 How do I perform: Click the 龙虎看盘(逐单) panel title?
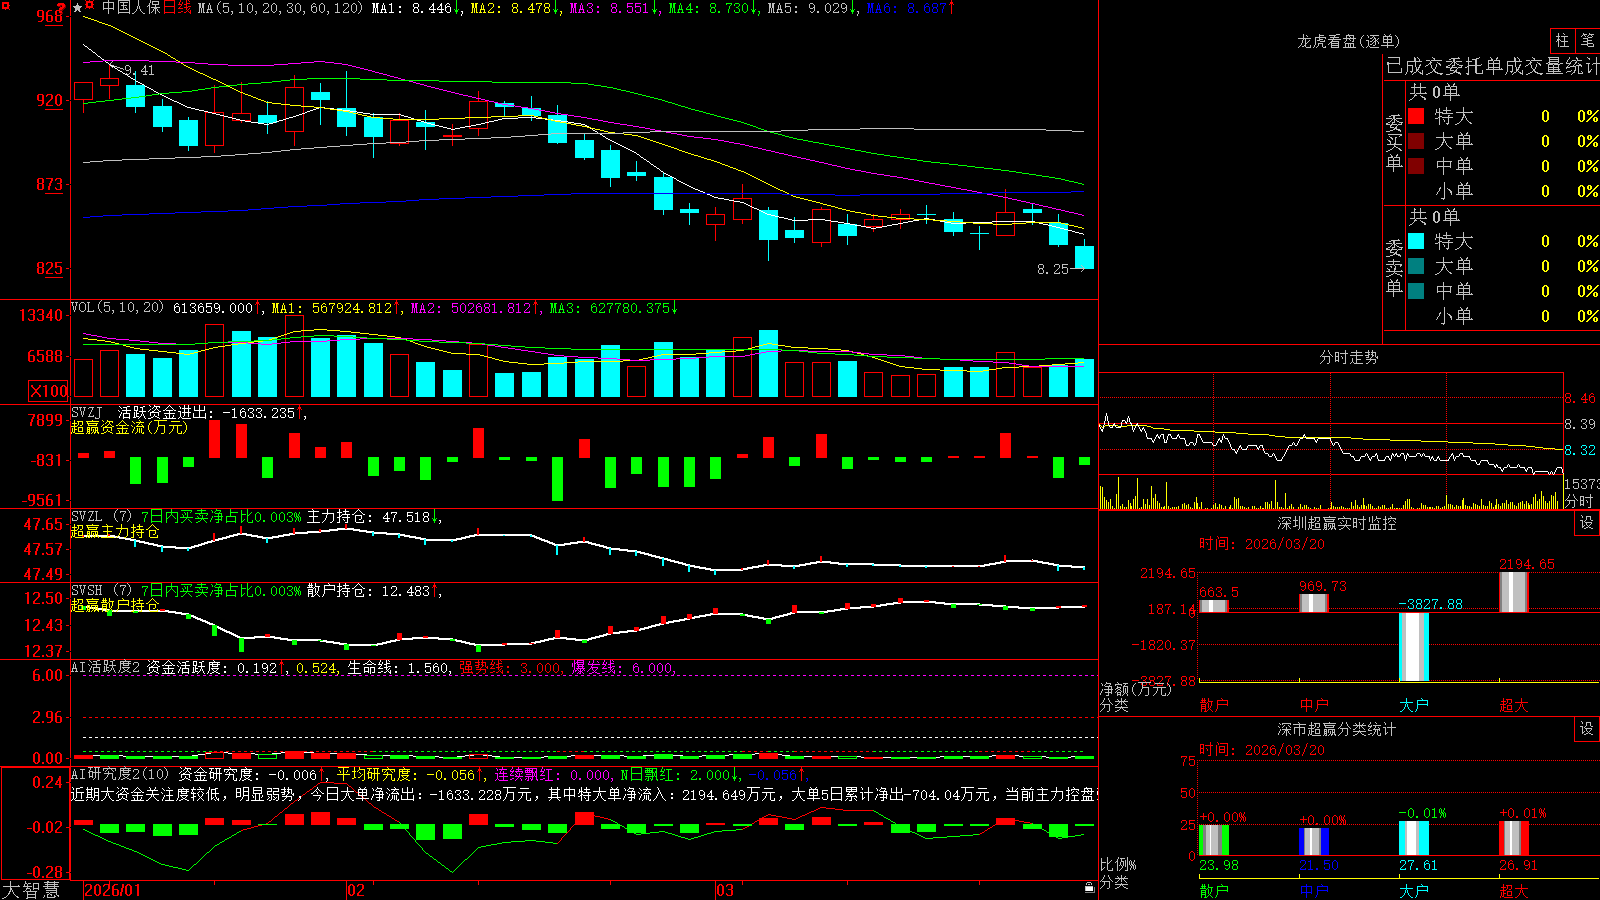1348,41
